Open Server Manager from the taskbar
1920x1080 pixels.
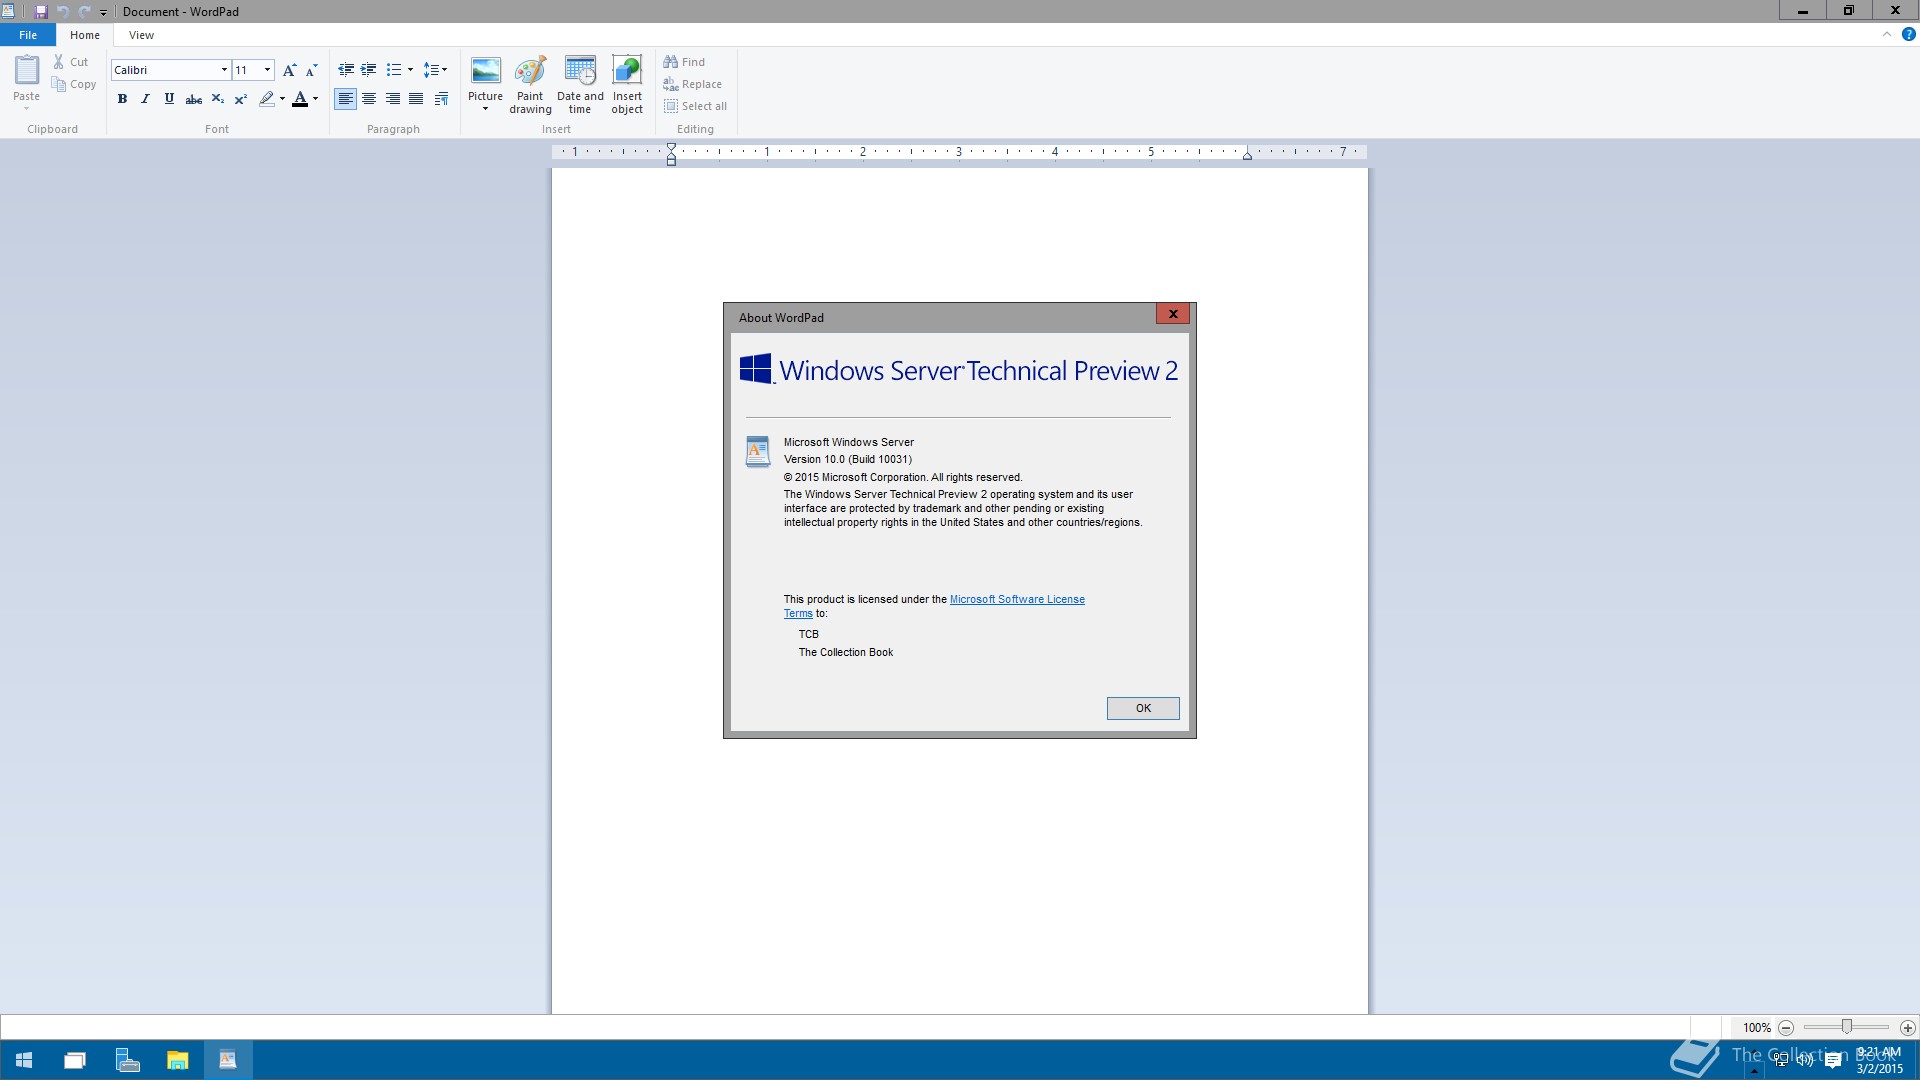(127, 1060)
